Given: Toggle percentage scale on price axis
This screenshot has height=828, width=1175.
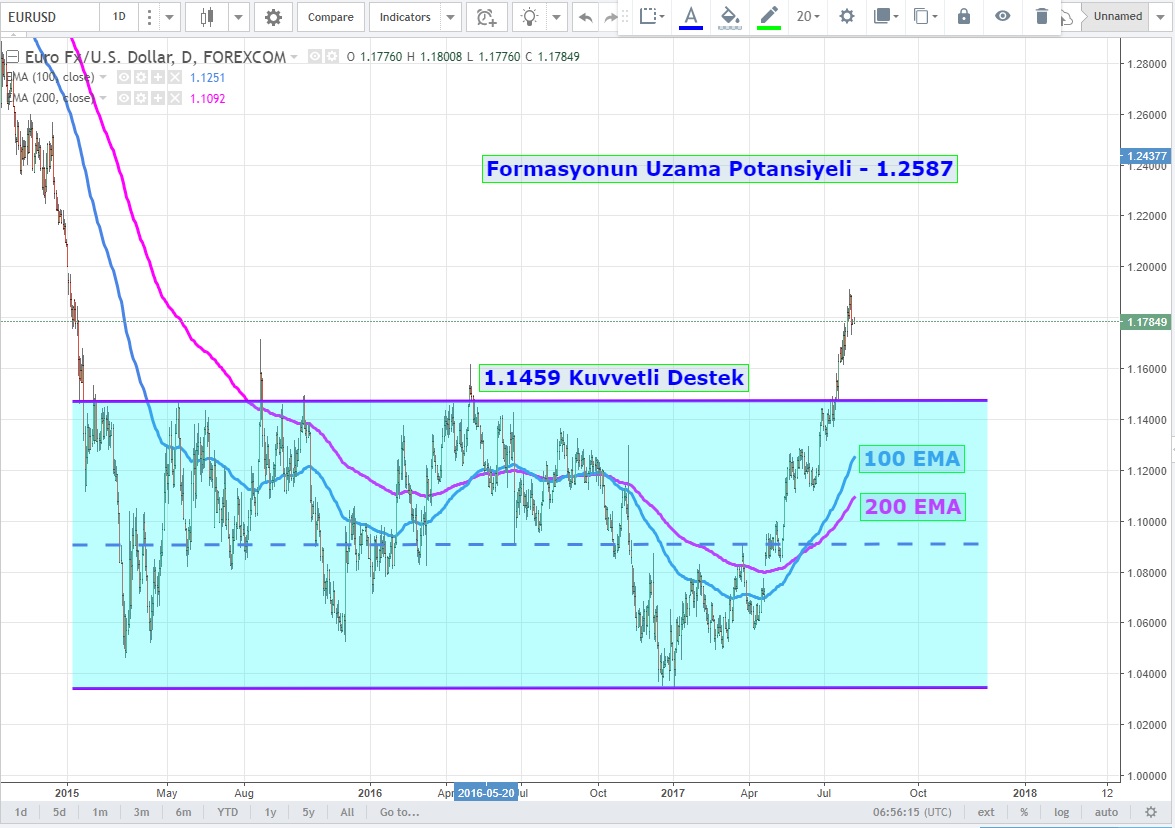Looking at the screenshot, I should click(x=1024, y=812).
